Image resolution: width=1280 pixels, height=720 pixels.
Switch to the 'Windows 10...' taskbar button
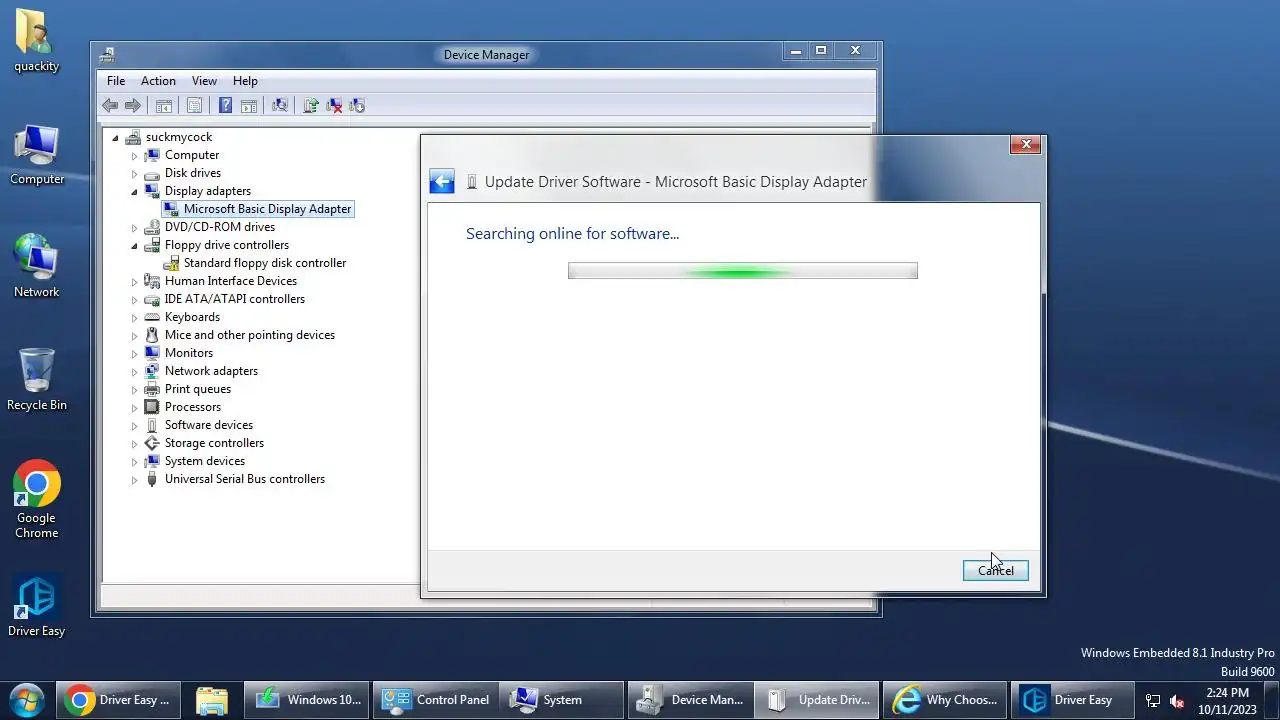point(308,700)
